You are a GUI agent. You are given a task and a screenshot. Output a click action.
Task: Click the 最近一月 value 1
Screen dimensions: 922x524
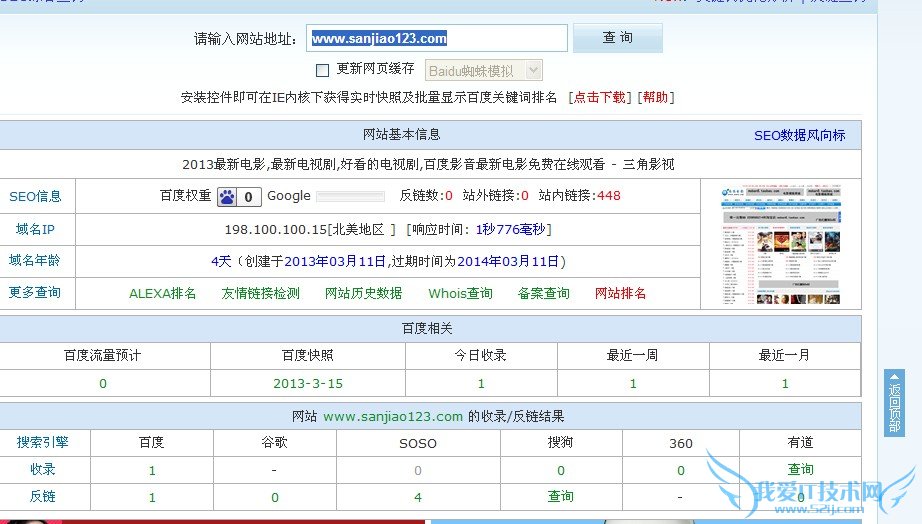click(x=785, y=384)
